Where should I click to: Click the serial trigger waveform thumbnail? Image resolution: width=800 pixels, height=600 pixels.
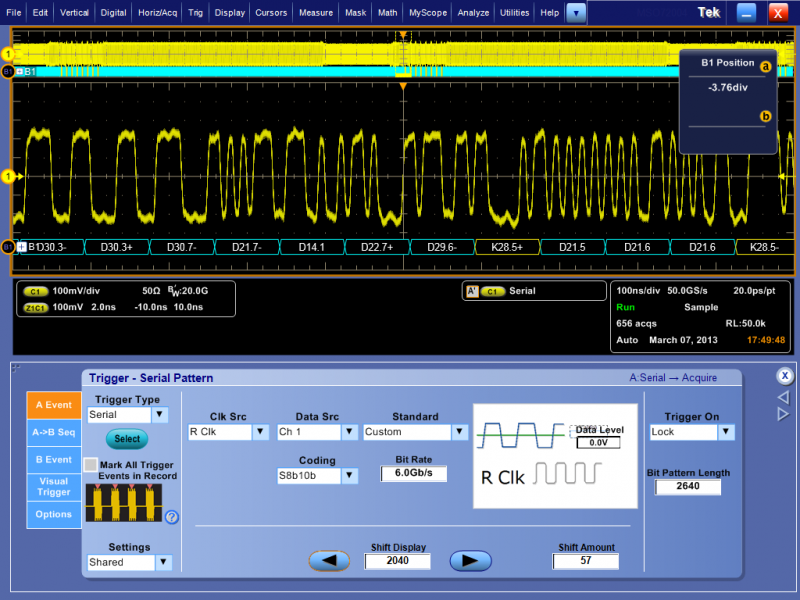coord(123,503)
